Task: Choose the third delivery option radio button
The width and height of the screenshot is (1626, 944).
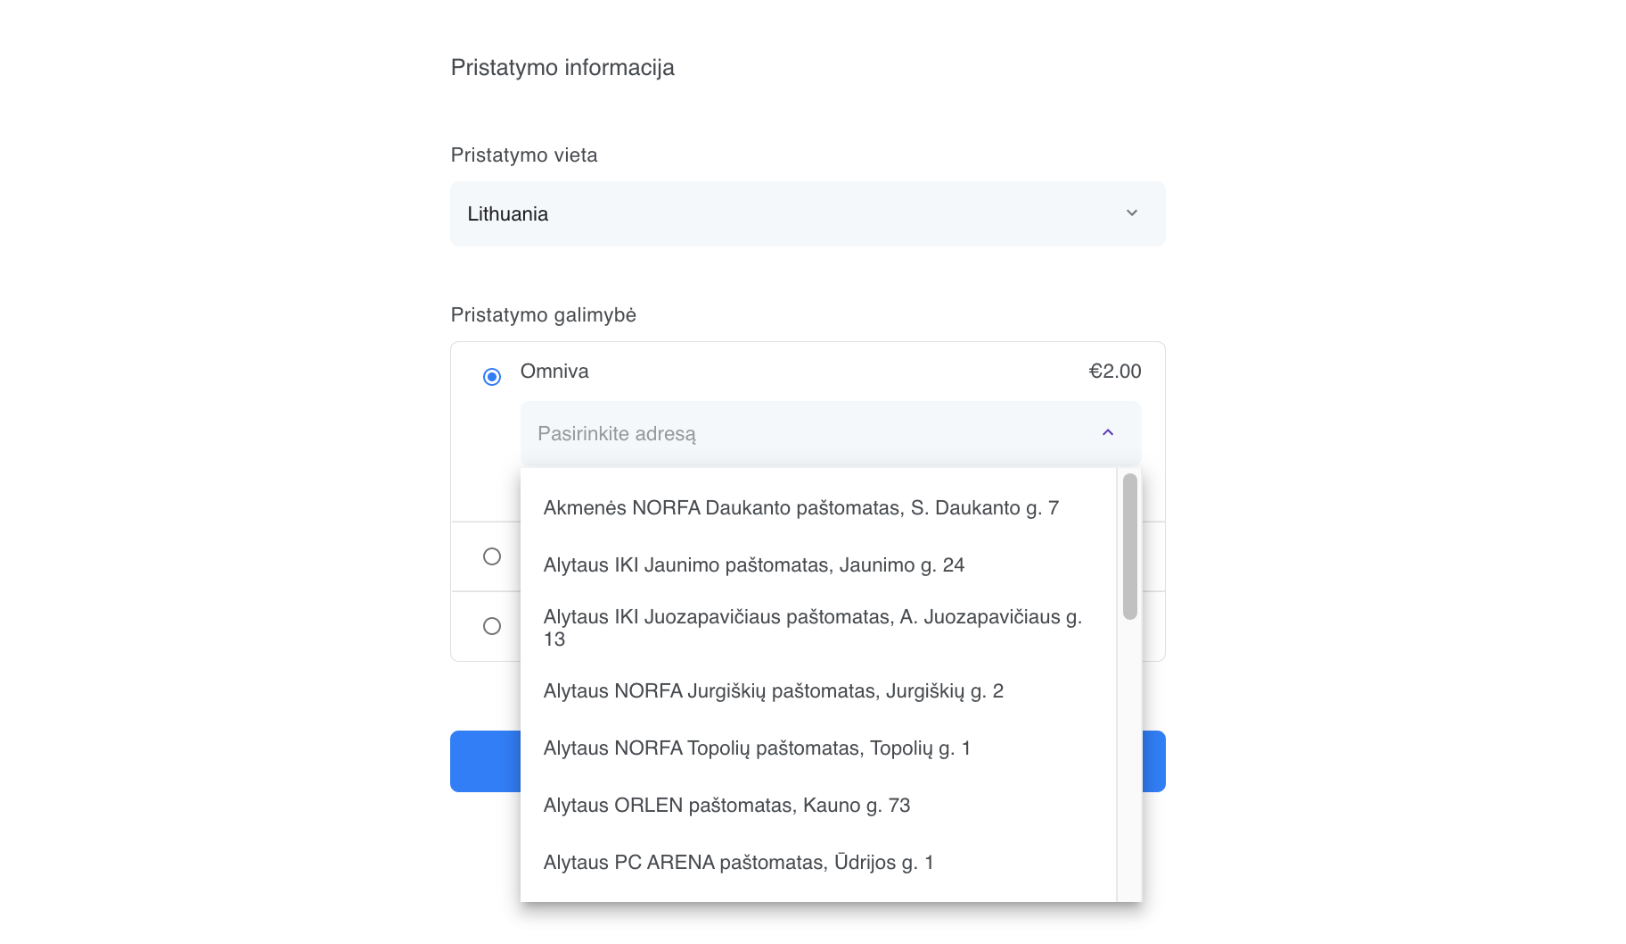Action: 491,626
